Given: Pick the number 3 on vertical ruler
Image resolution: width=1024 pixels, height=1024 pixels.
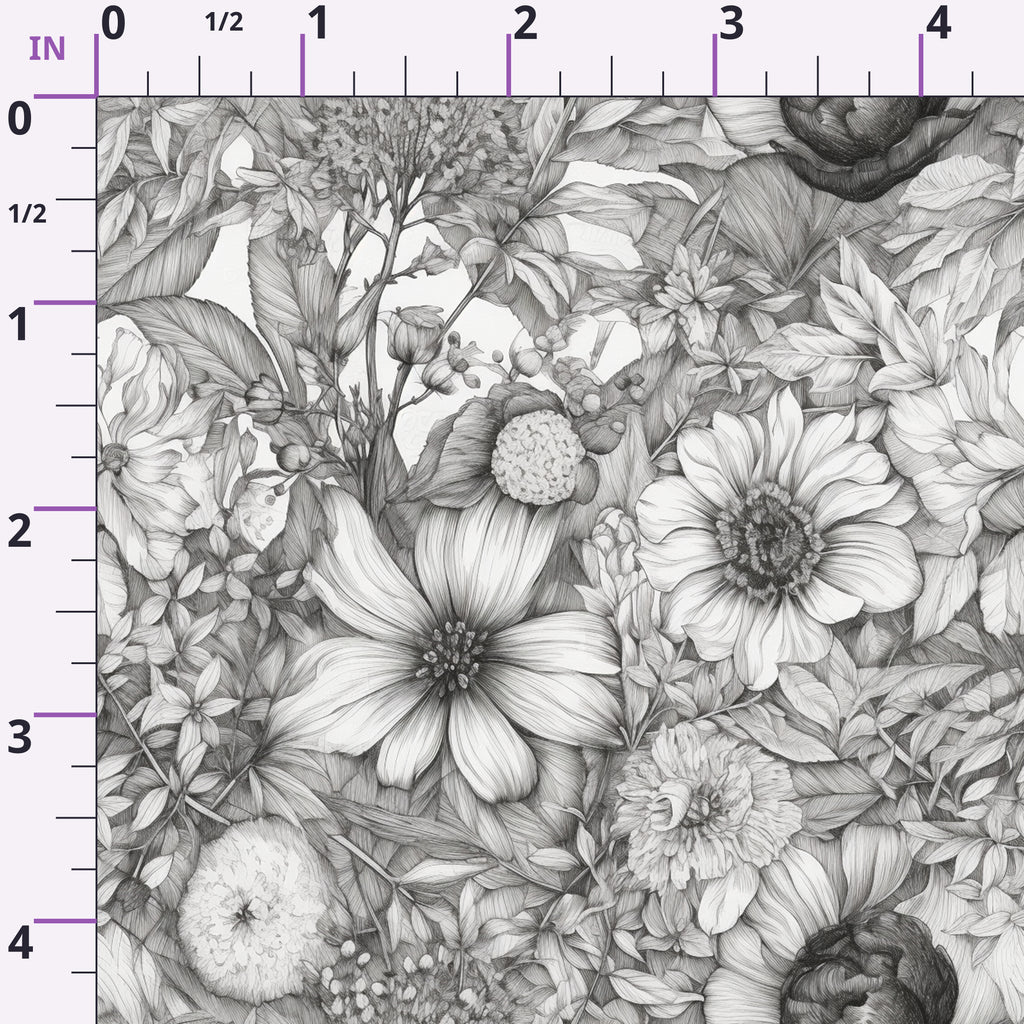Looking at the screenshot, I should click(20, 737).
